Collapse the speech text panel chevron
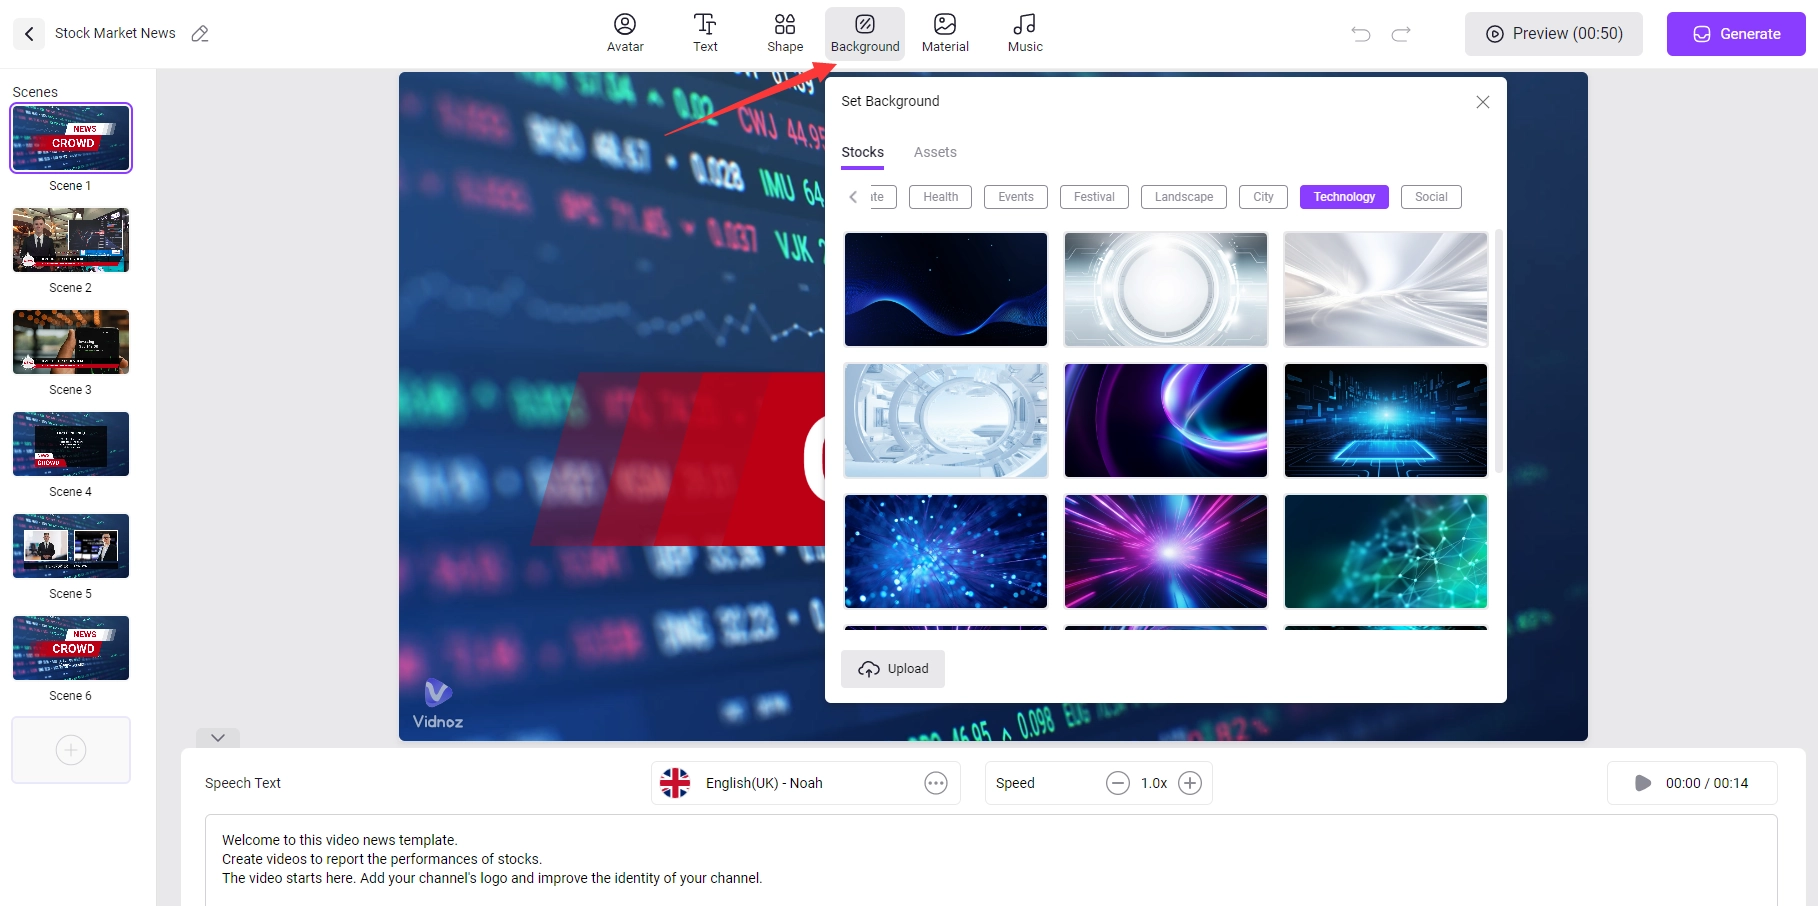 coord(218,738)
